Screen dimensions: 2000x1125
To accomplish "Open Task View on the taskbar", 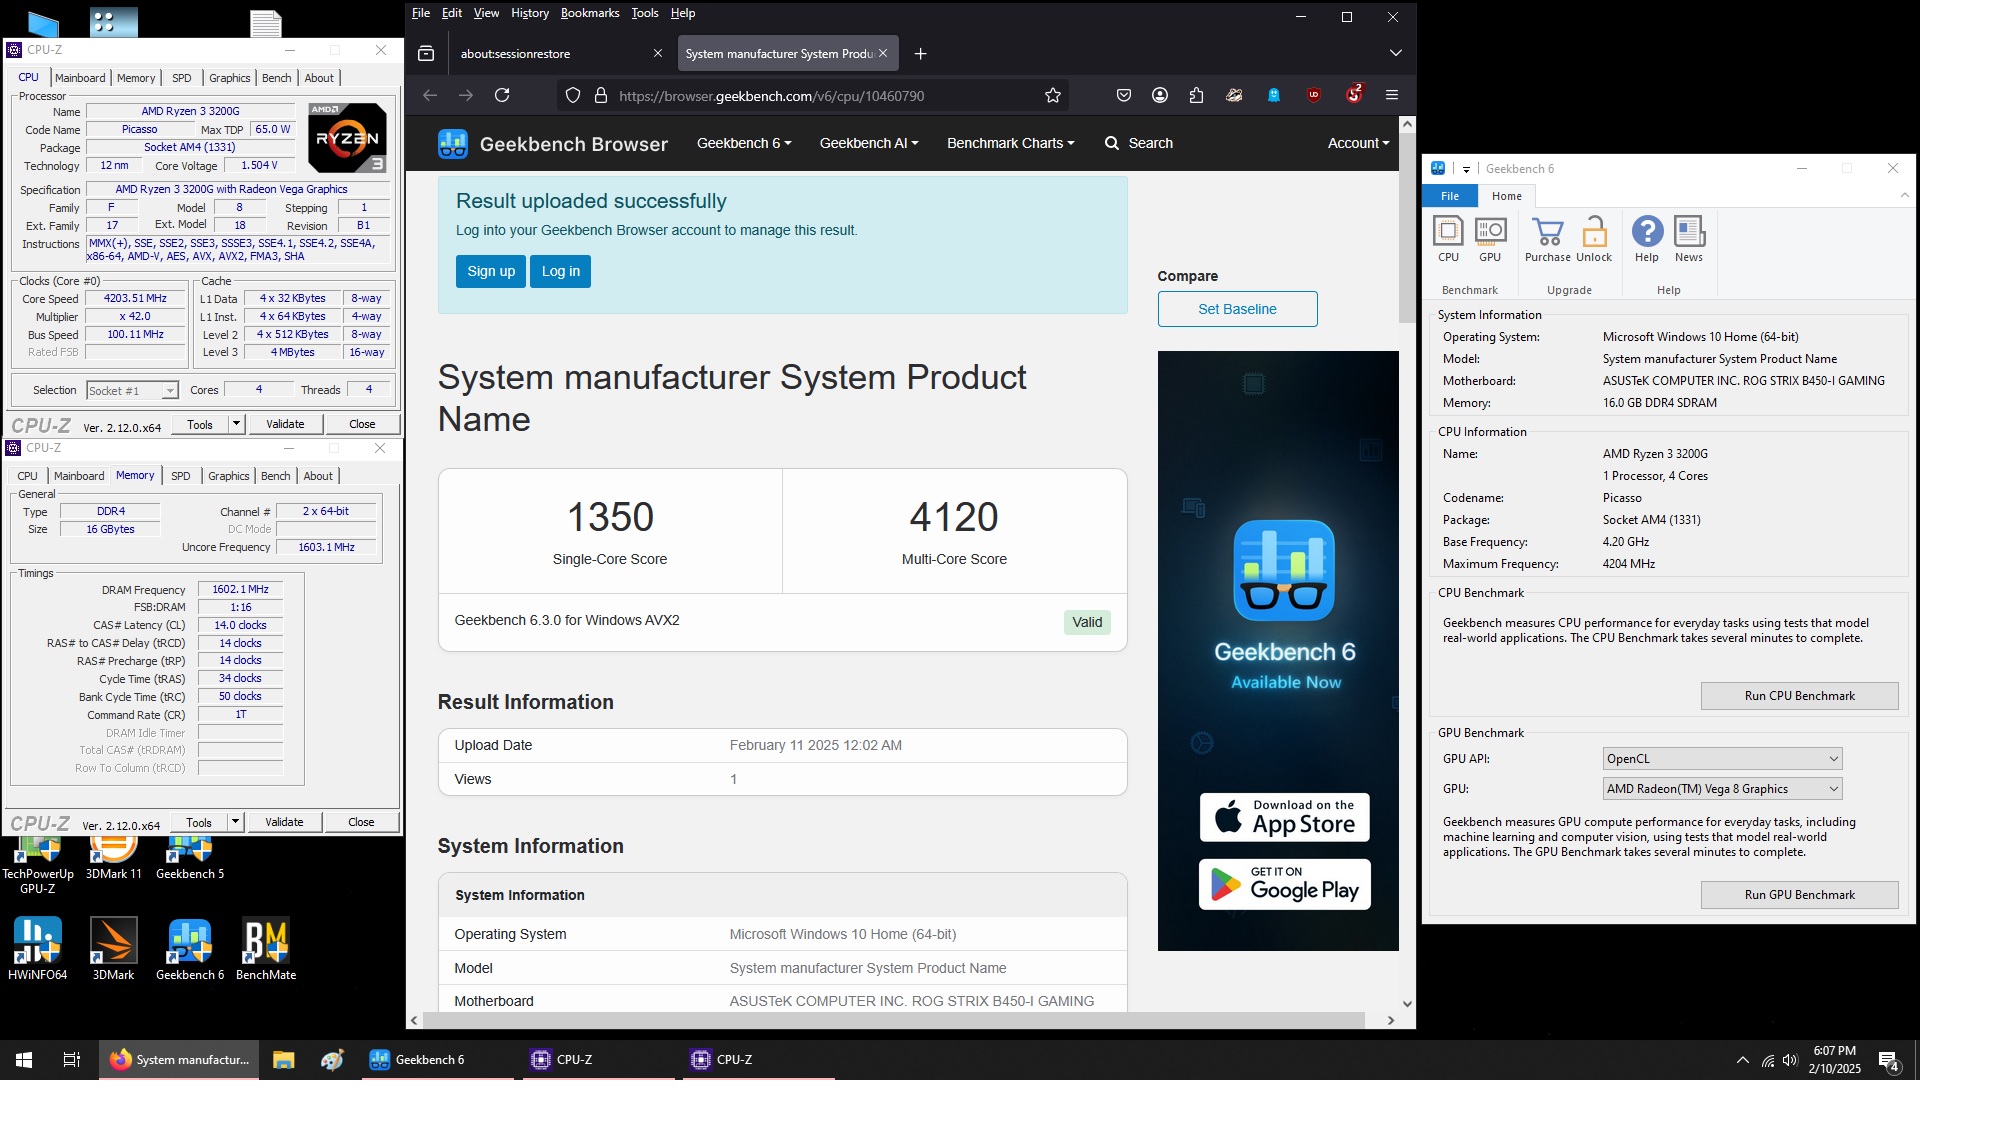I will [x=71, y=1059].
